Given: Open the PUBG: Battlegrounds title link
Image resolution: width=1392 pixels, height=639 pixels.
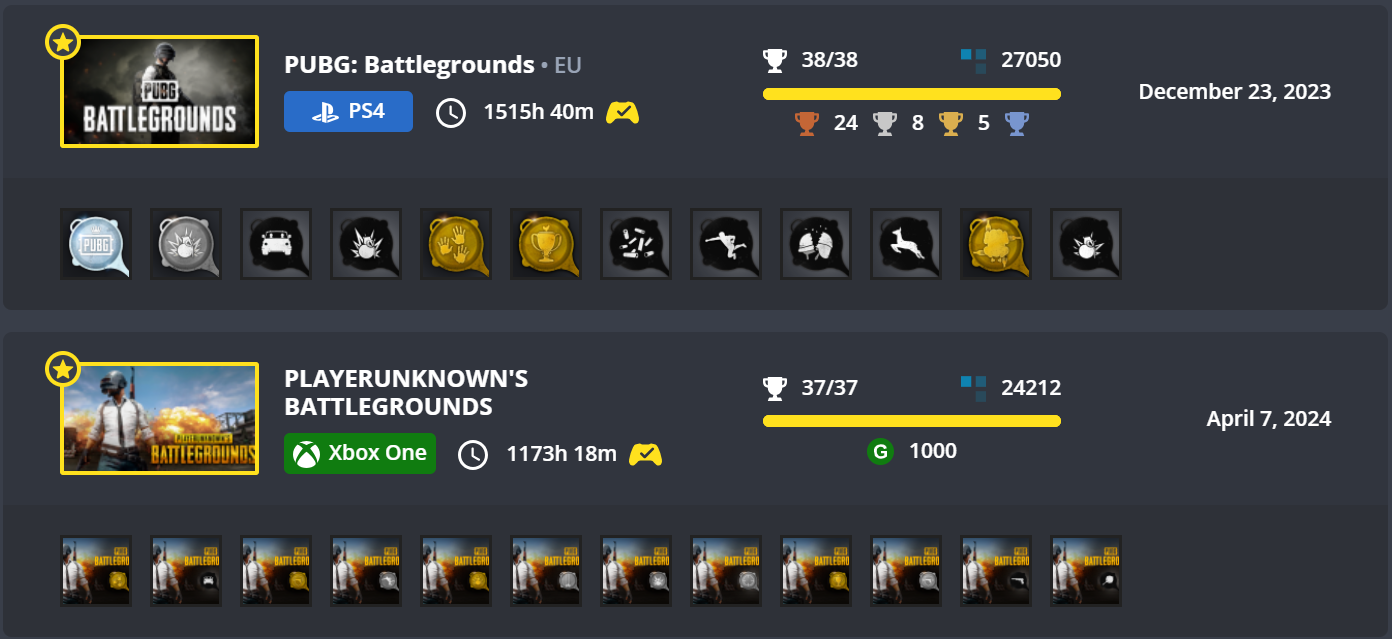Looking at the screenshot, I should point(409,65).
